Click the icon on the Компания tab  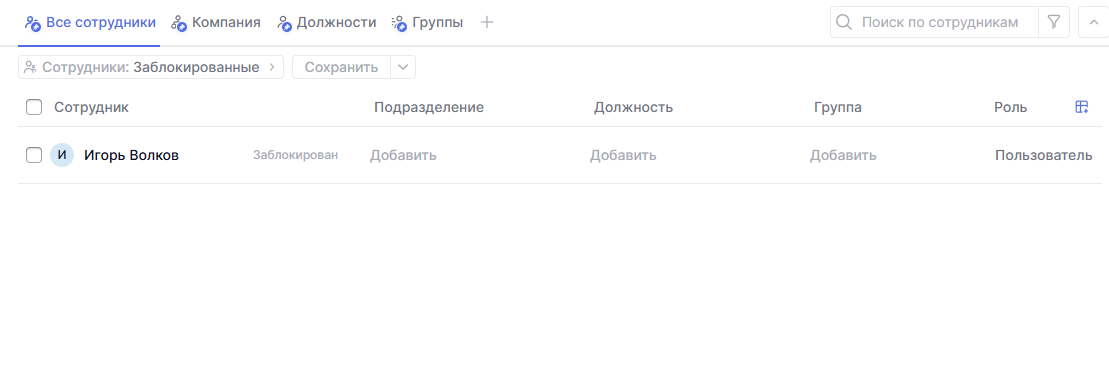coord(179,23)
